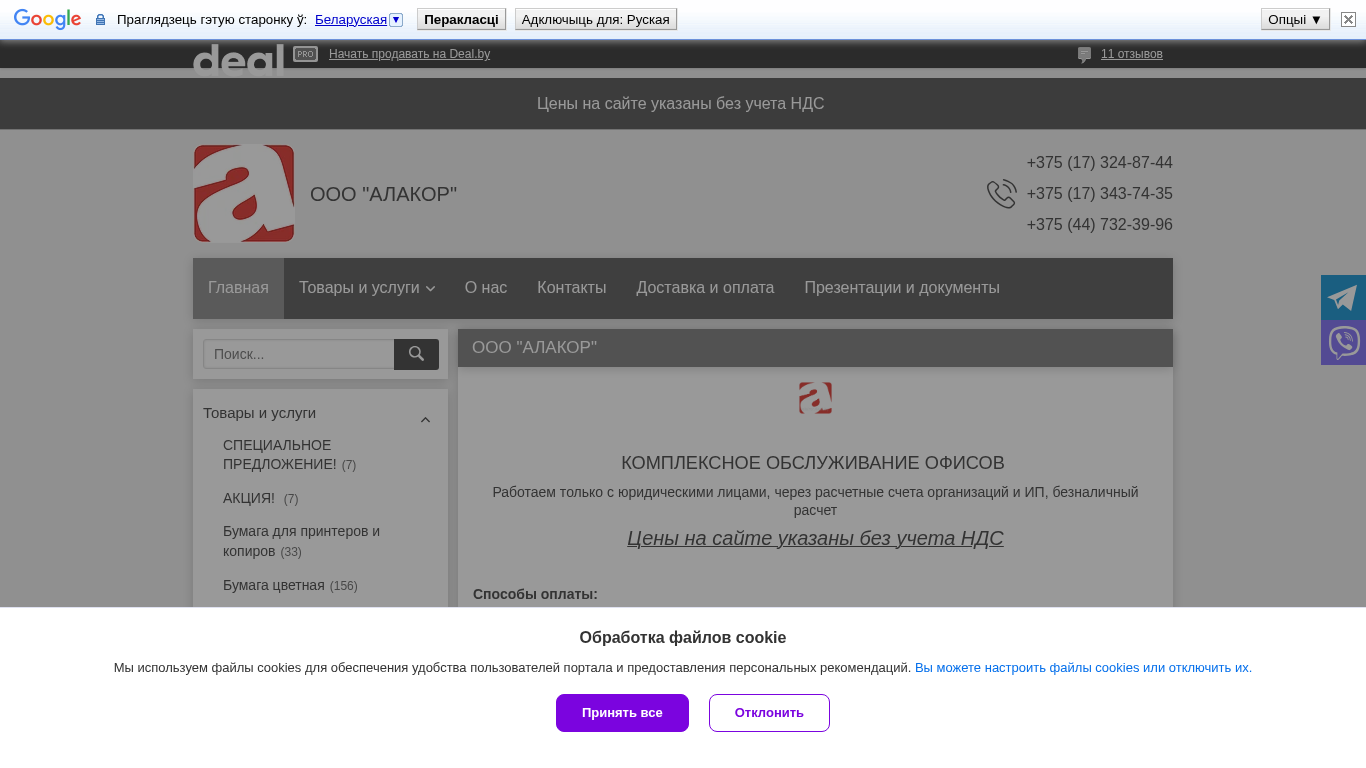Image resolution: width=1366 pixels, height=768 pixels.
Task: Click the ALAKOR company logo
Action: pyautogui.click(x=243, y=193)
